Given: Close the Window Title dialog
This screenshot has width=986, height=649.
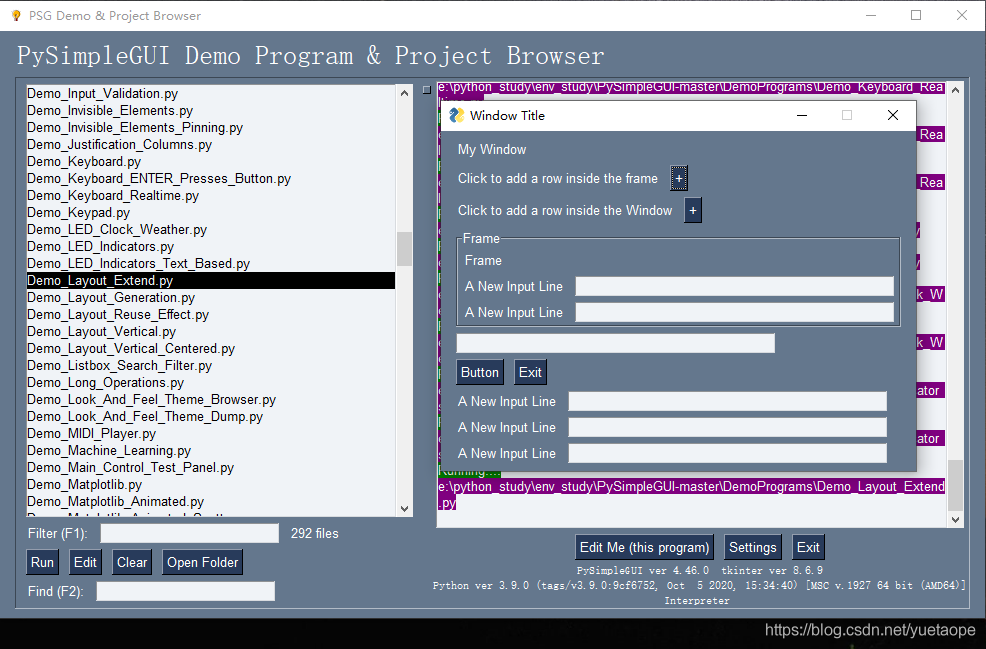Looking at the screenshot, I should pos(893,115).
